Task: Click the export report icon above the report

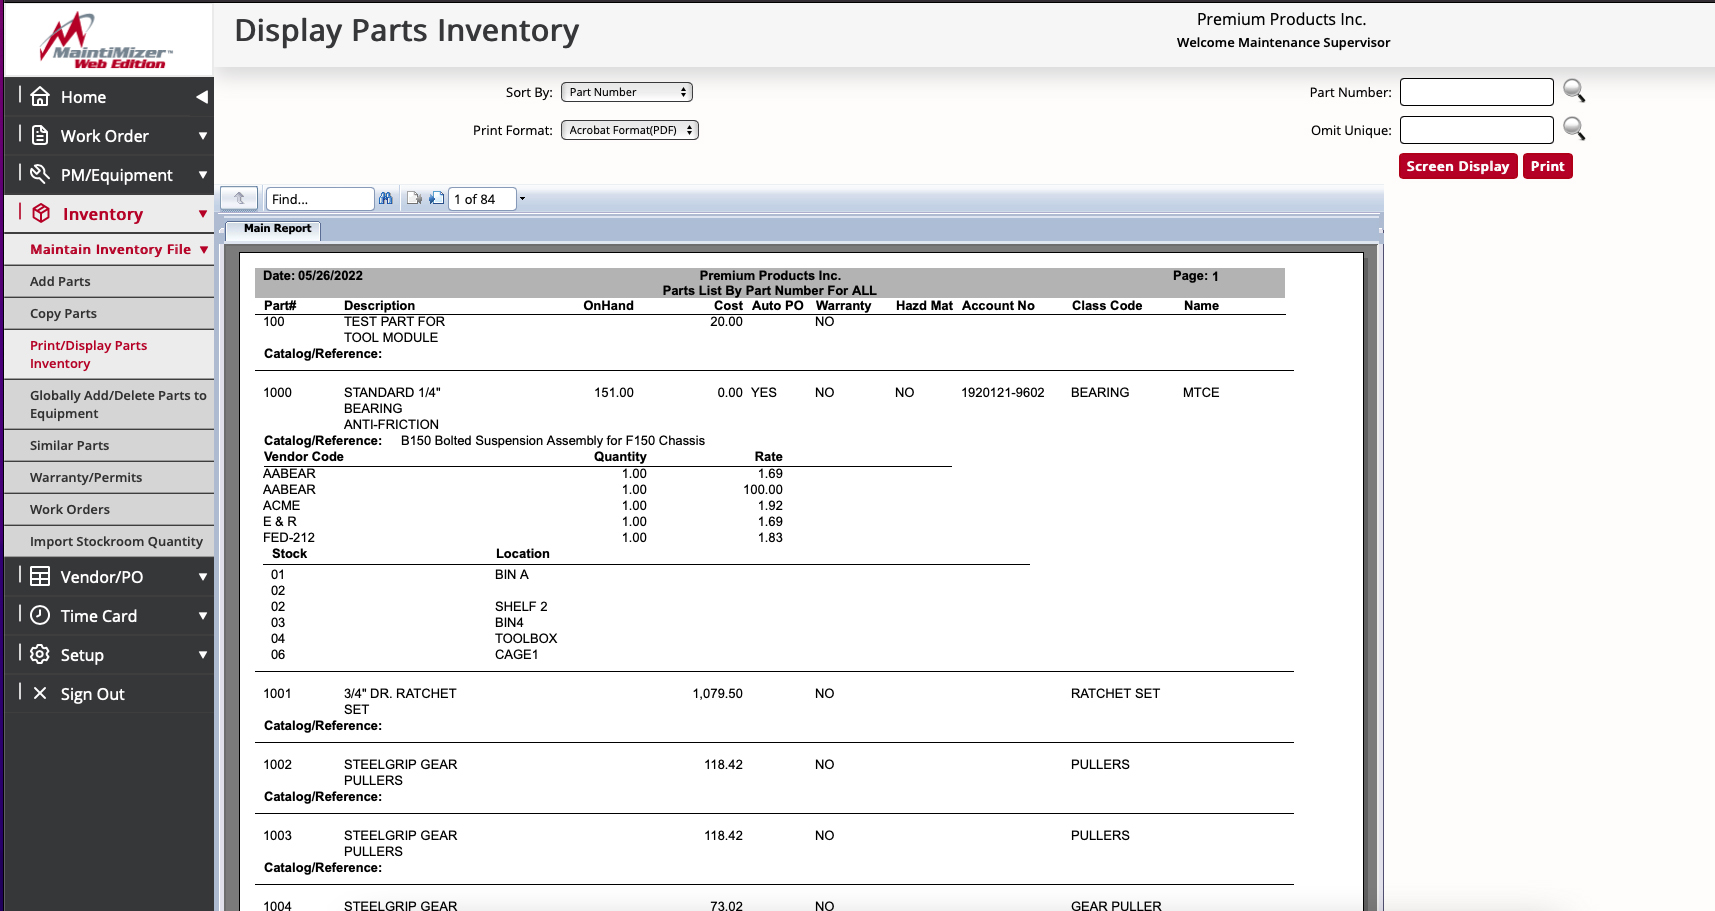Action: [414, 198]
